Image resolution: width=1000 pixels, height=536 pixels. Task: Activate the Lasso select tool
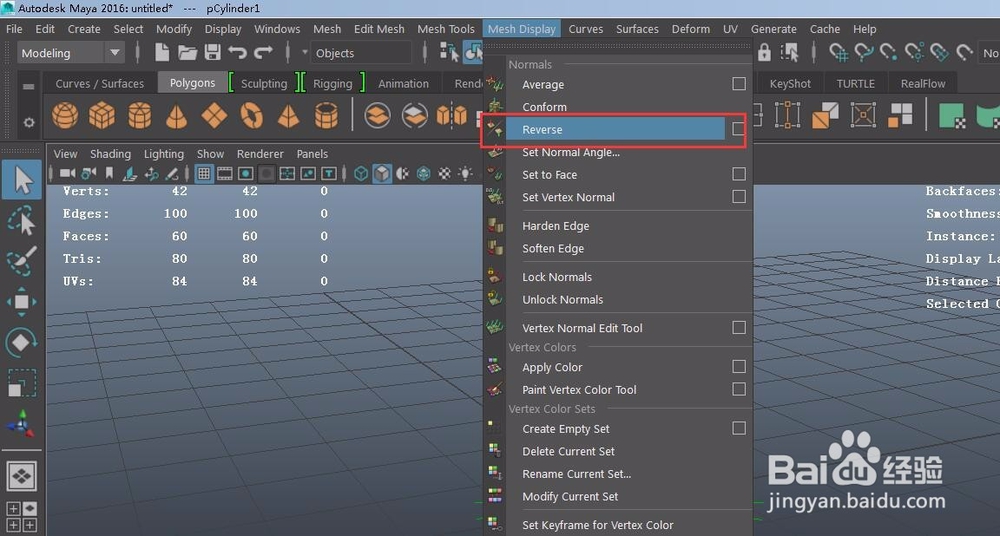(x=22, y=221)
